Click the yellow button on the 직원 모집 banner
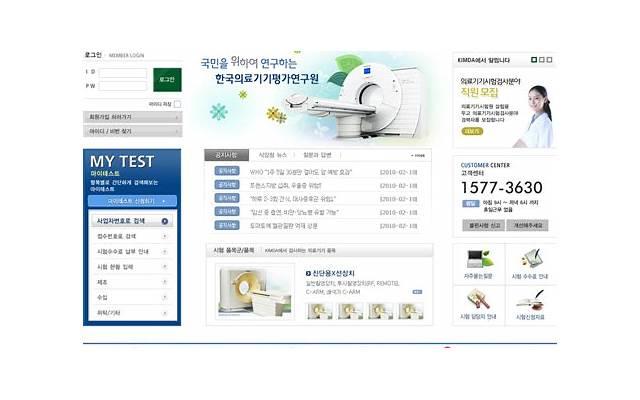Image resolution: width=640 pixels, height=400 pixels. click(x=472, y=131)
